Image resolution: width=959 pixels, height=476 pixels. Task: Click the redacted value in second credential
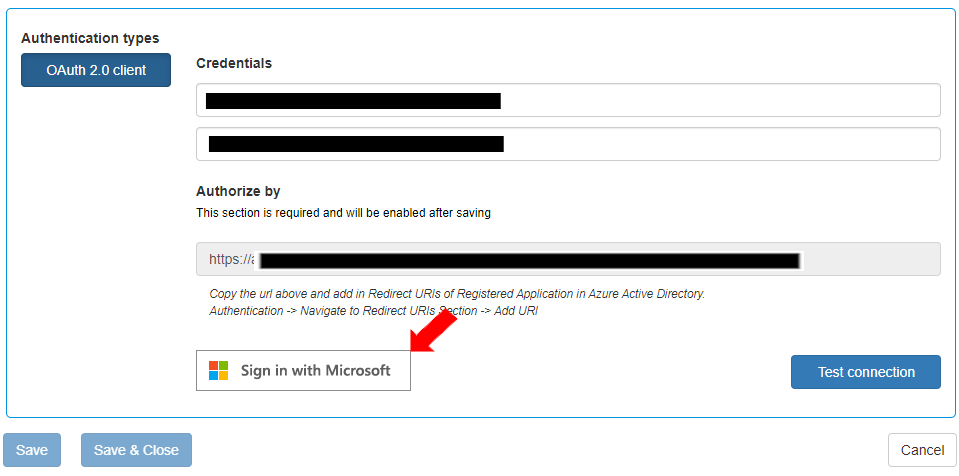355,144
